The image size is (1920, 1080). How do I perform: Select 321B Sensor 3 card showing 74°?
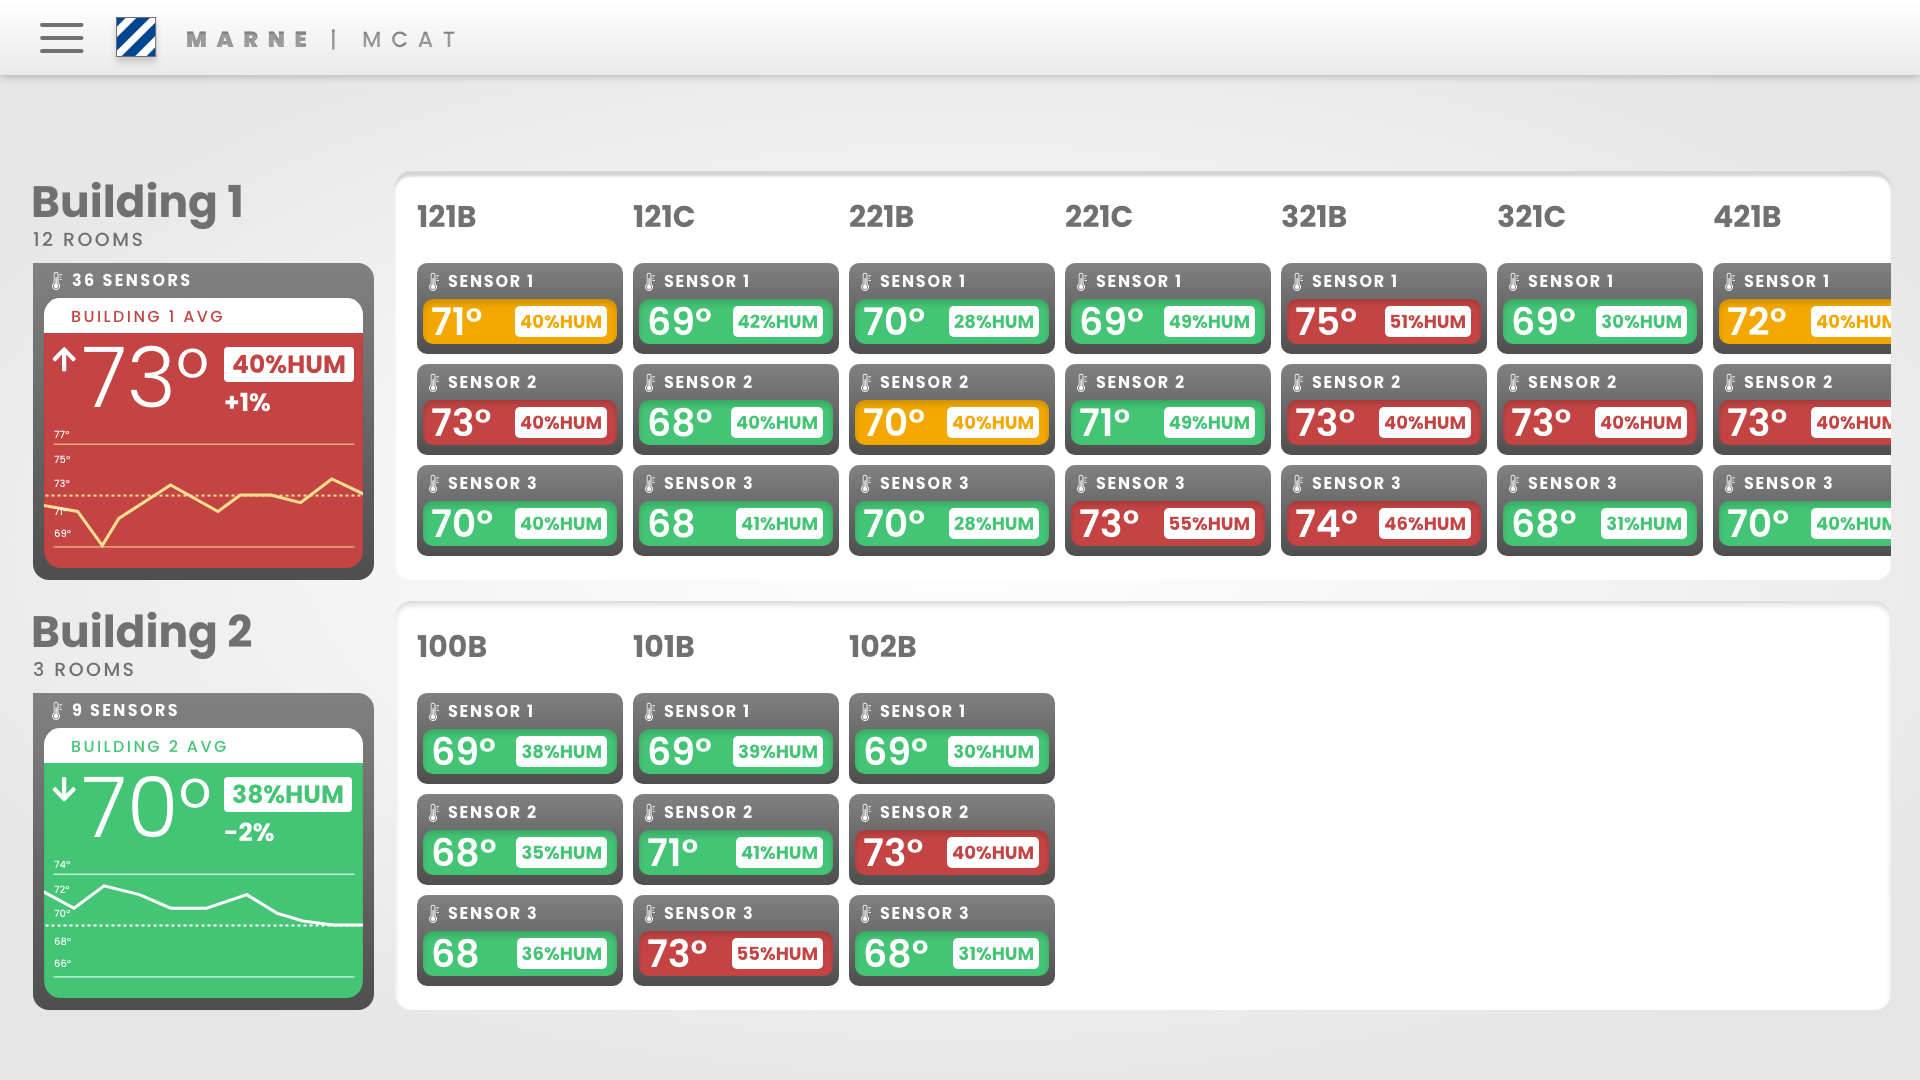[x=1384, y=510]
